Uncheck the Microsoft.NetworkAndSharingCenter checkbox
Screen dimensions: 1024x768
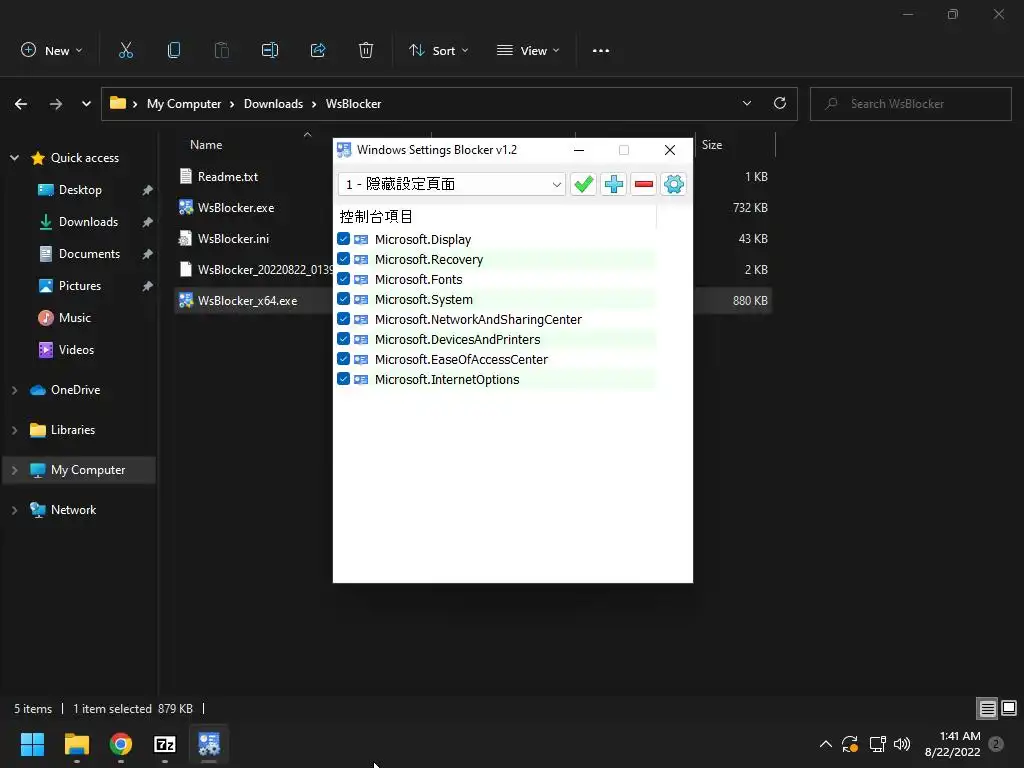(344, 319)
